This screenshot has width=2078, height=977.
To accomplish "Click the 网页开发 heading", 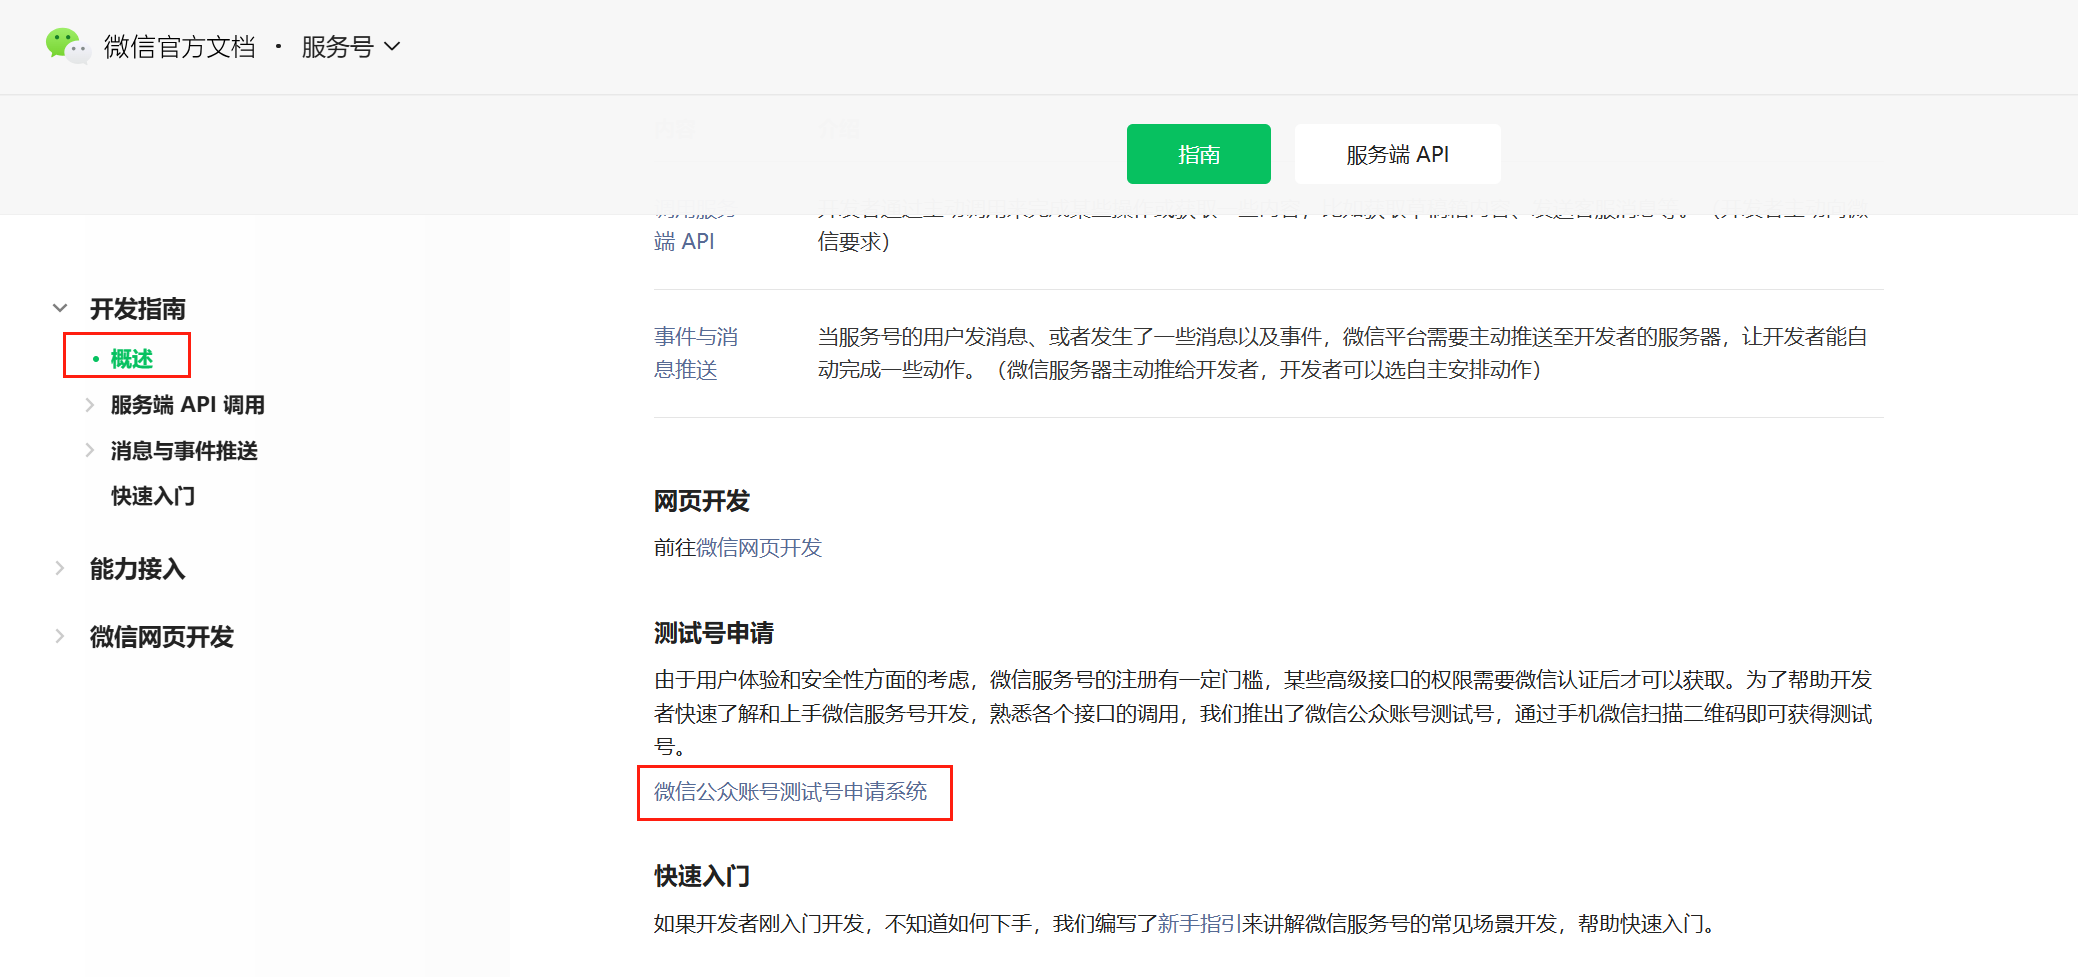I will pos(702,501).
